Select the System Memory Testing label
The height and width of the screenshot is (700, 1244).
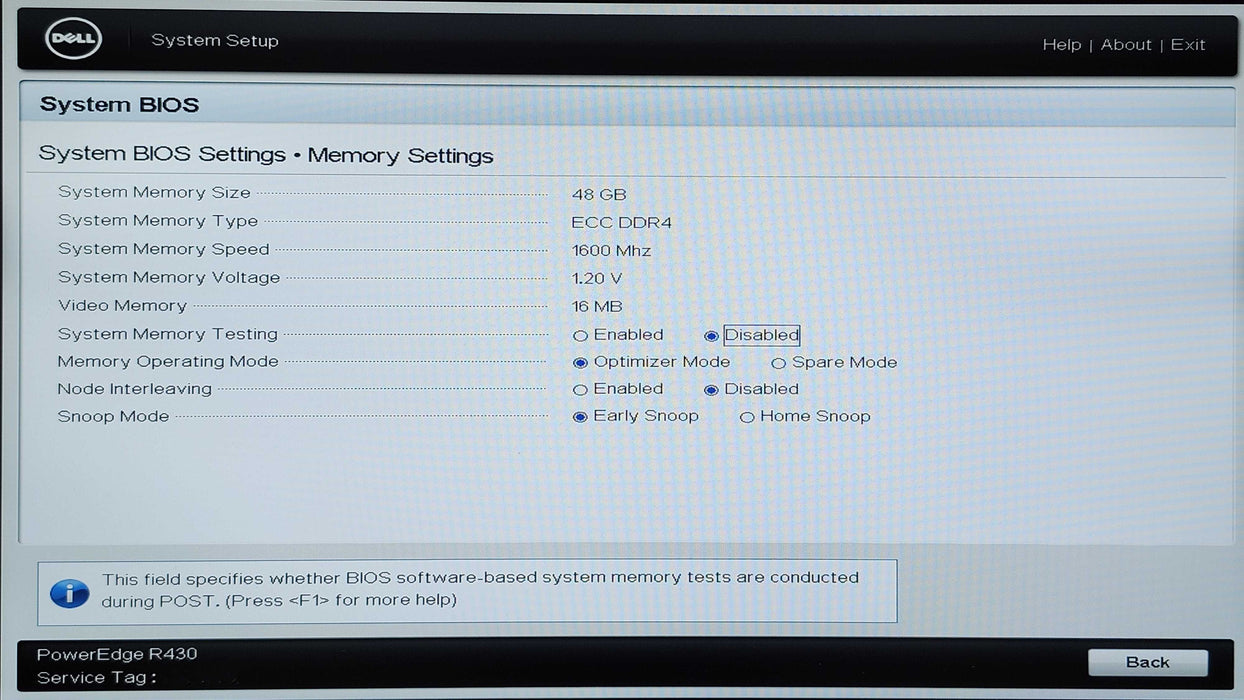[x=168, y=334]
